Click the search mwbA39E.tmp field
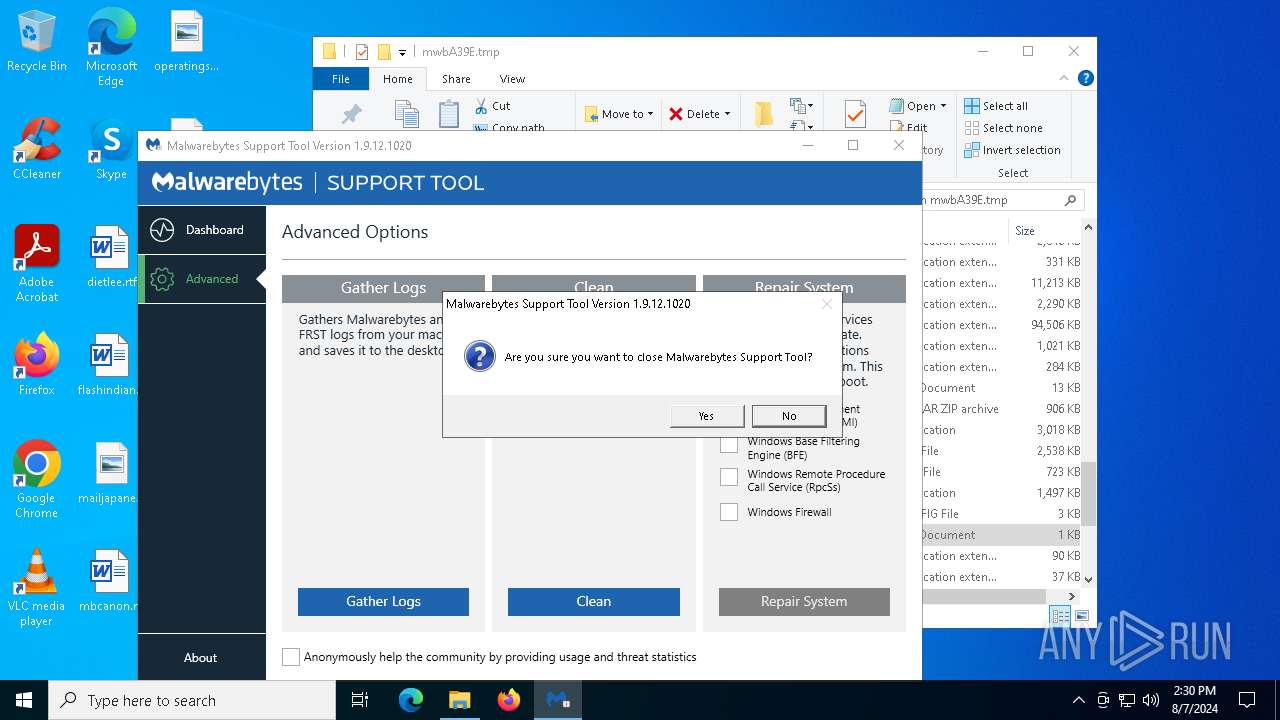Screen dimensions: 1280x720 1002,200
